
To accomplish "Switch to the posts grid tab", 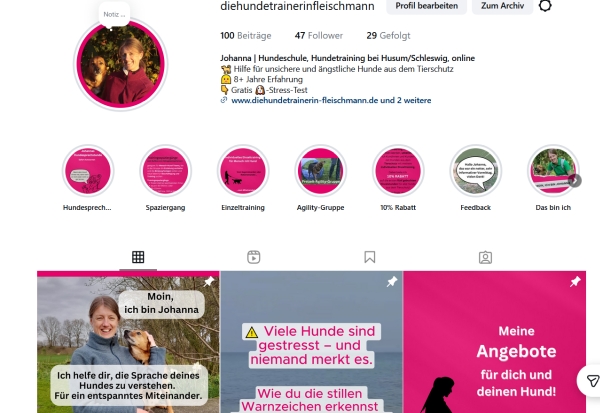I will (138, 257).
